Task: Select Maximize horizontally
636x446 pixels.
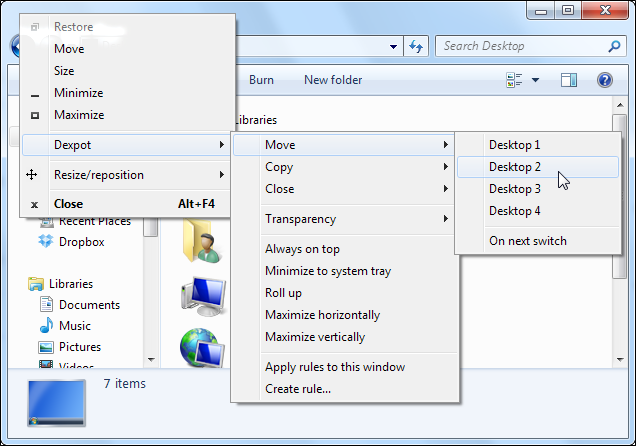Action: (344, 315)
